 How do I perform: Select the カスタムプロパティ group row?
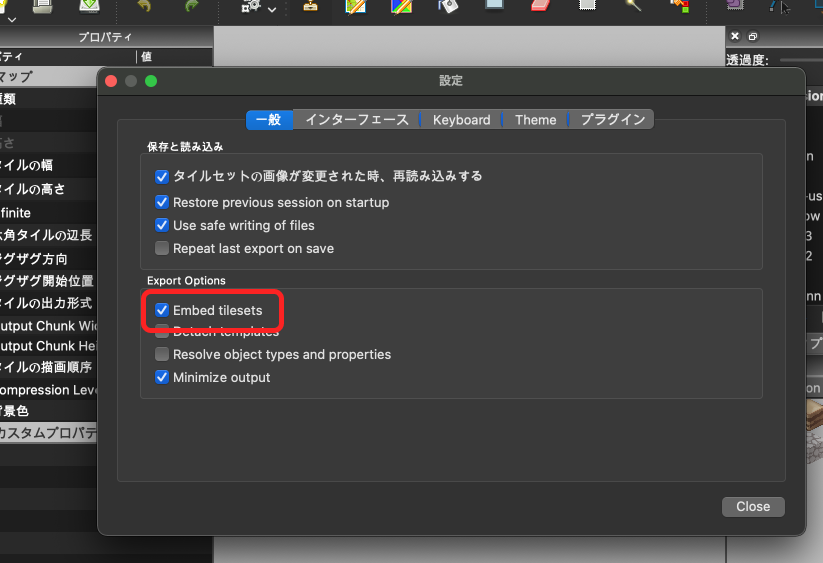click(x=49, y=432)
